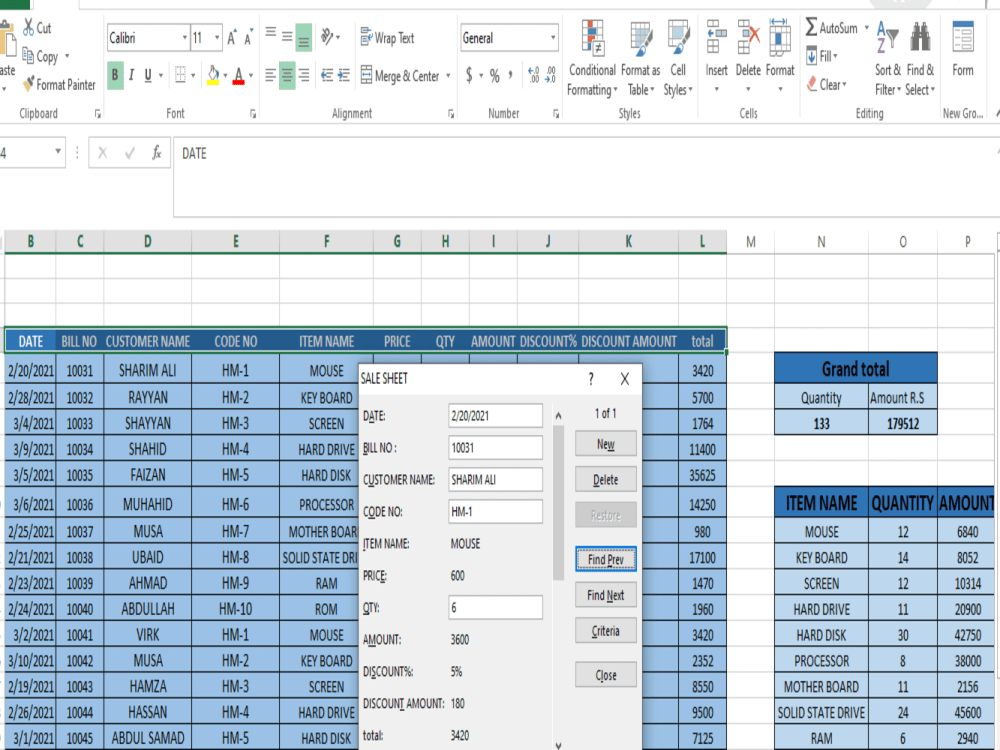Click Top Align icon
The height and width of the screenshot is (750, 1000).
[x=271, y=35]
